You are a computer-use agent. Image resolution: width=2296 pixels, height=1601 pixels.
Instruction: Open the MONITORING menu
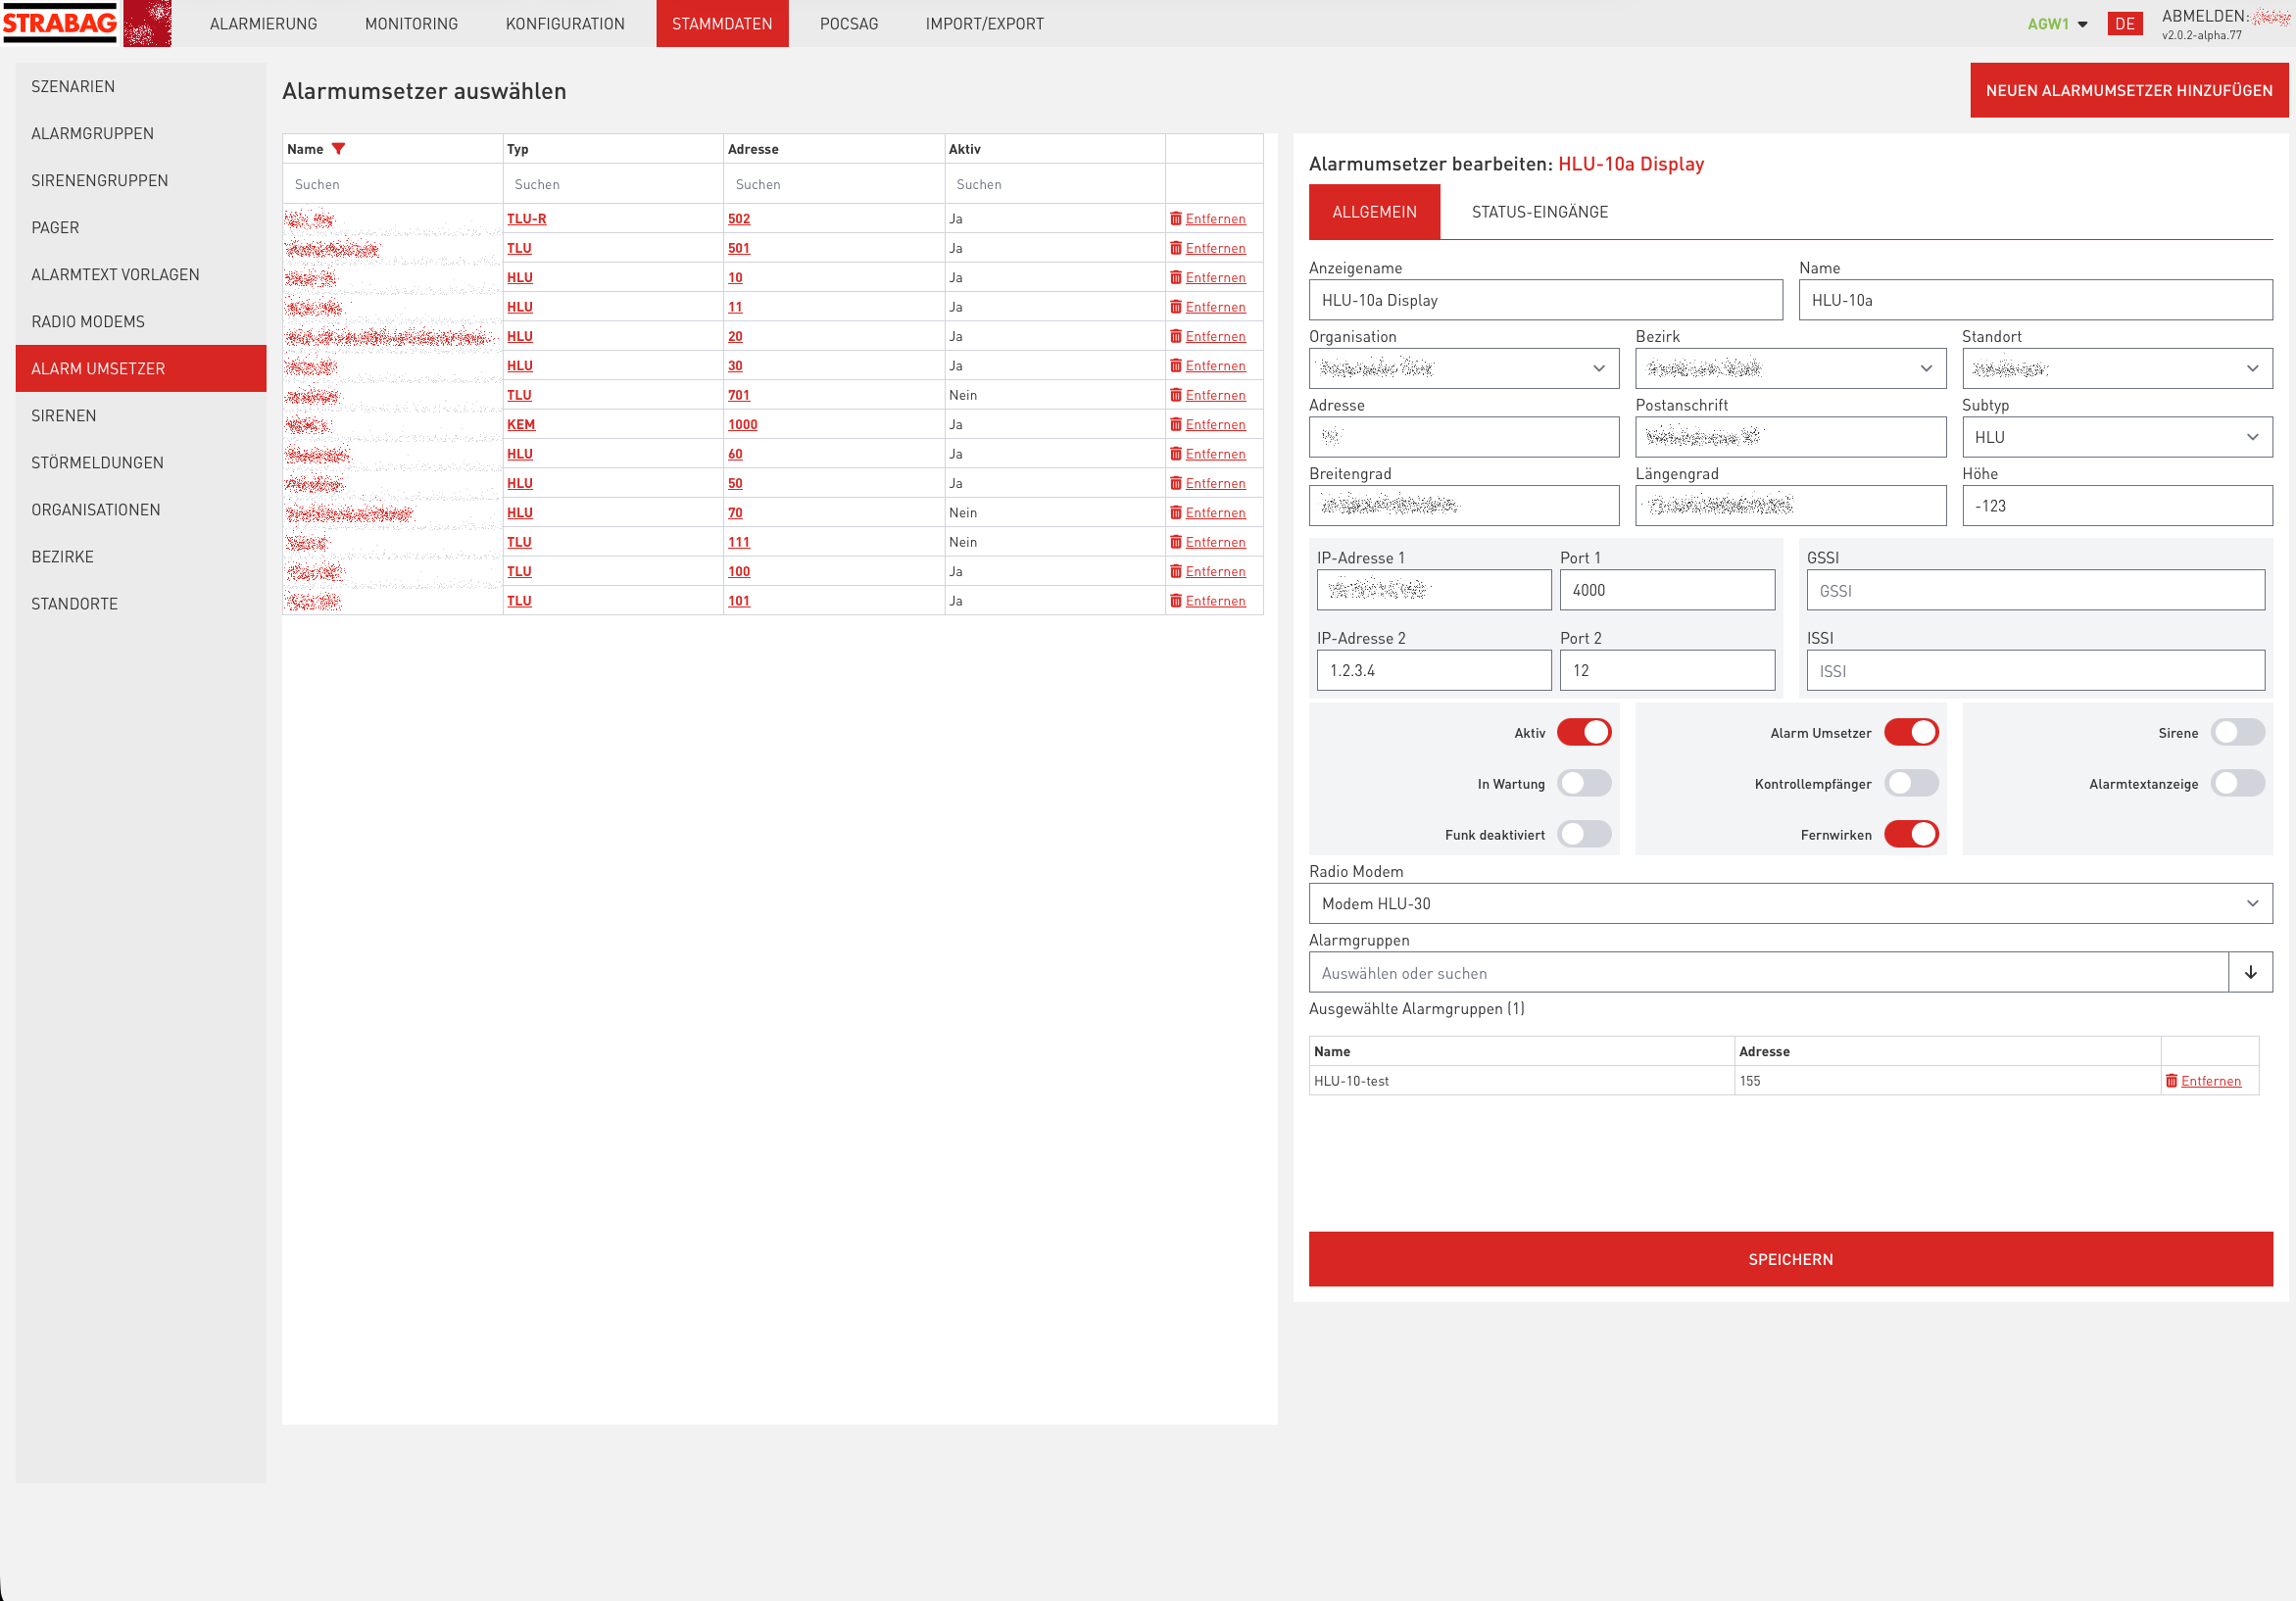pyautogui.click(x=410, y=23)
